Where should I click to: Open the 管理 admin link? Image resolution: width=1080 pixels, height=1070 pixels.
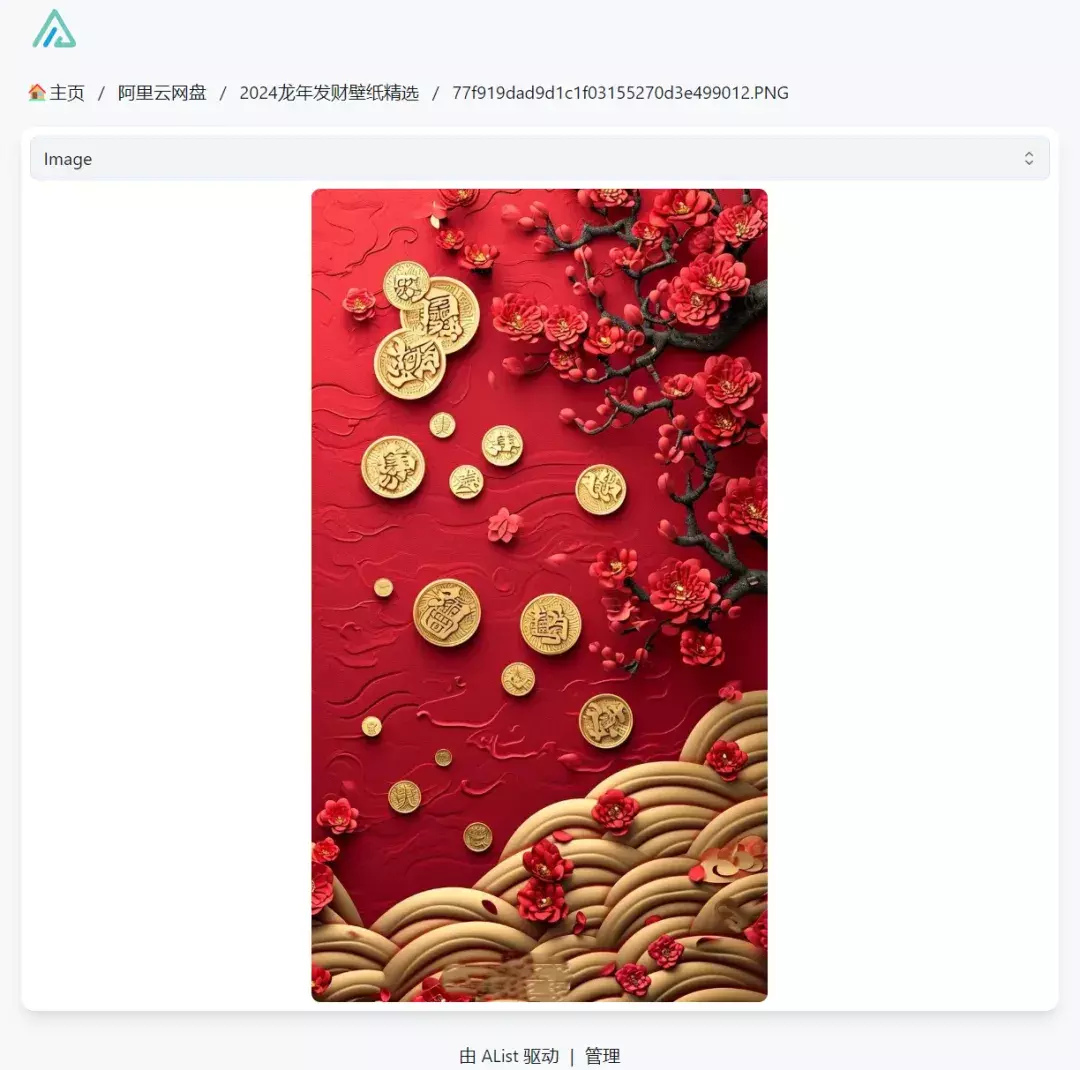point(602,1056)
